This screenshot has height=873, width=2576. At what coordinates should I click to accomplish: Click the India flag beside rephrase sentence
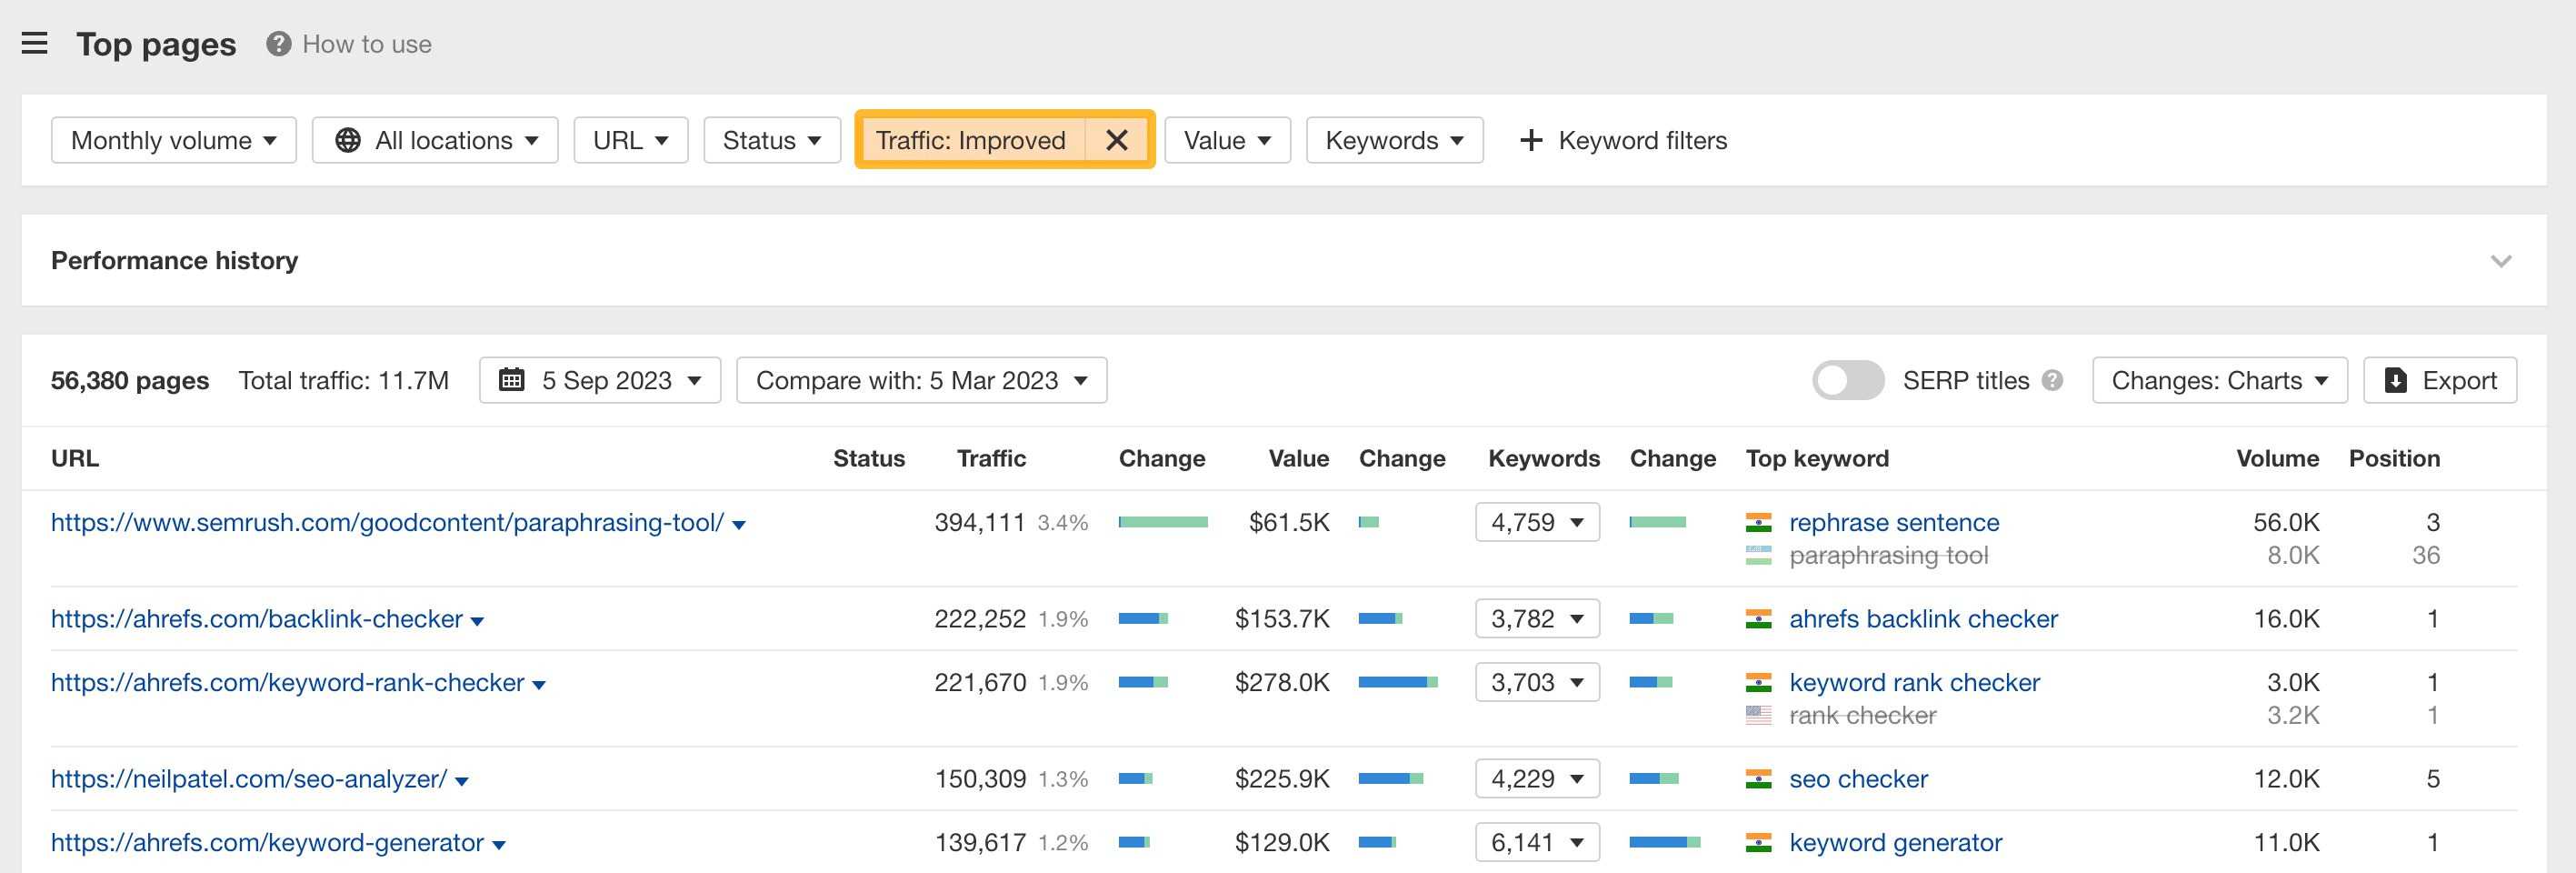(1758, 521)
